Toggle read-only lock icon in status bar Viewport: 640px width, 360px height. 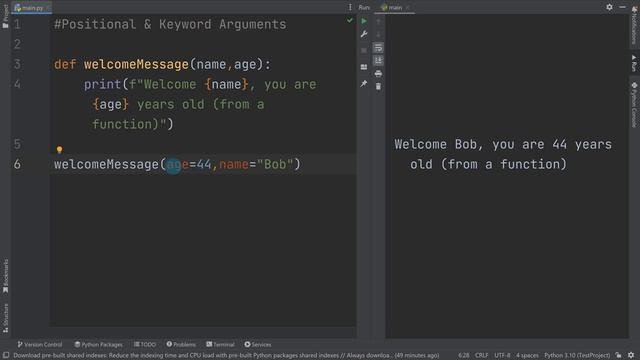tap(619, 356)
